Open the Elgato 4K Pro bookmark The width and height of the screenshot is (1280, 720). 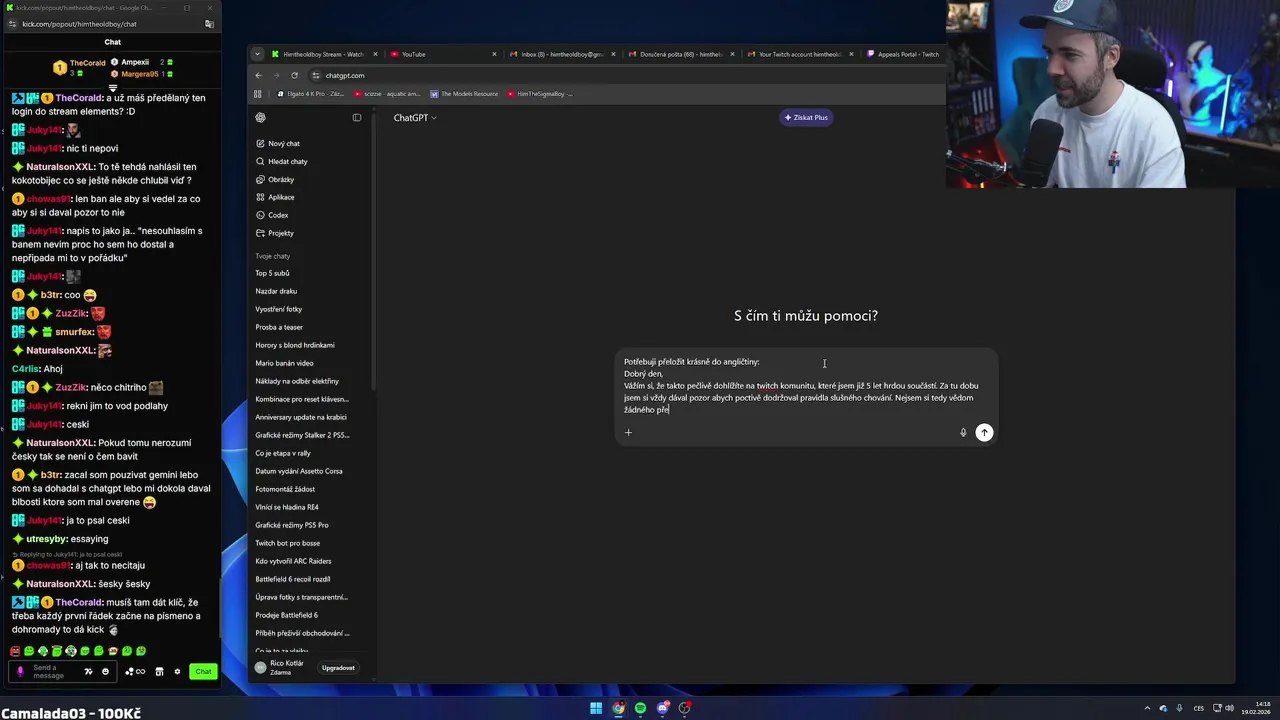pos(310,94)
